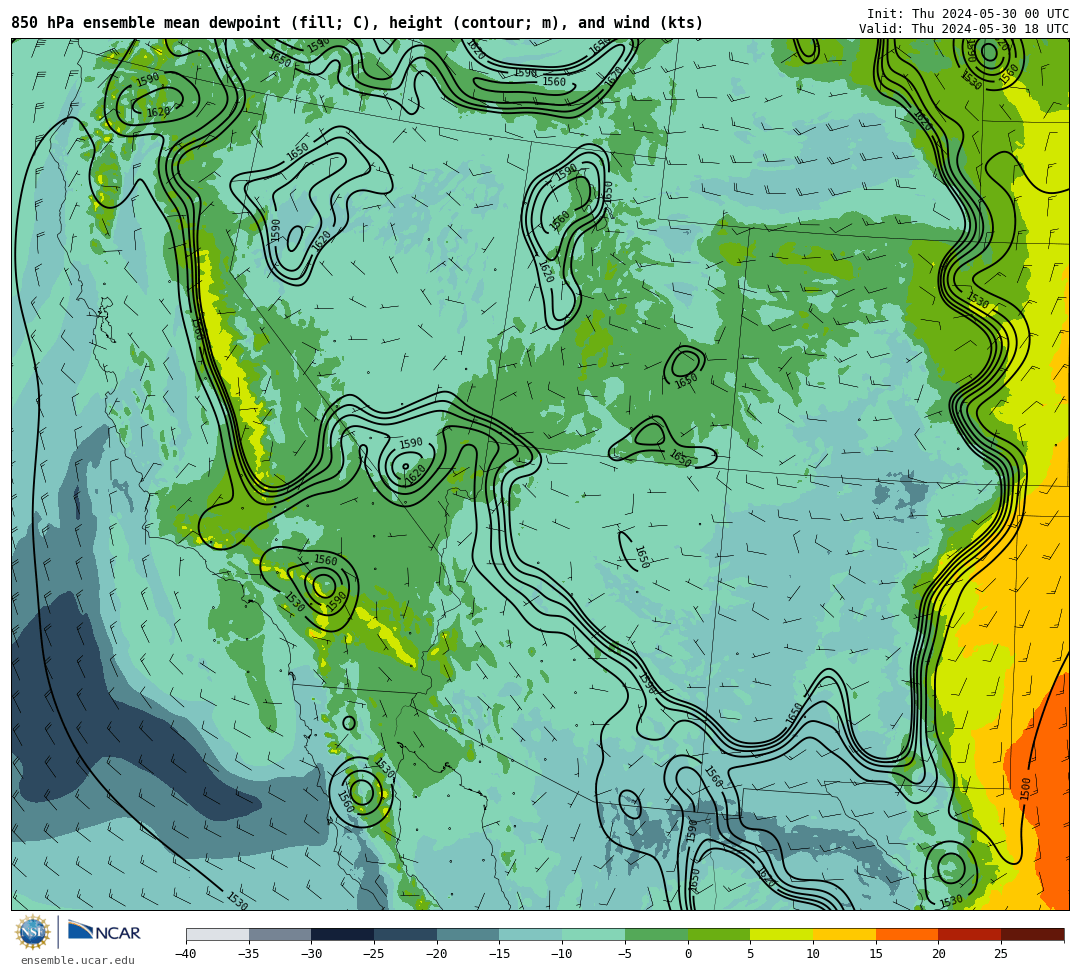Click the '-35' colorbar tick label
This screenshot has width=1080, height=973.
pos(249,954)
